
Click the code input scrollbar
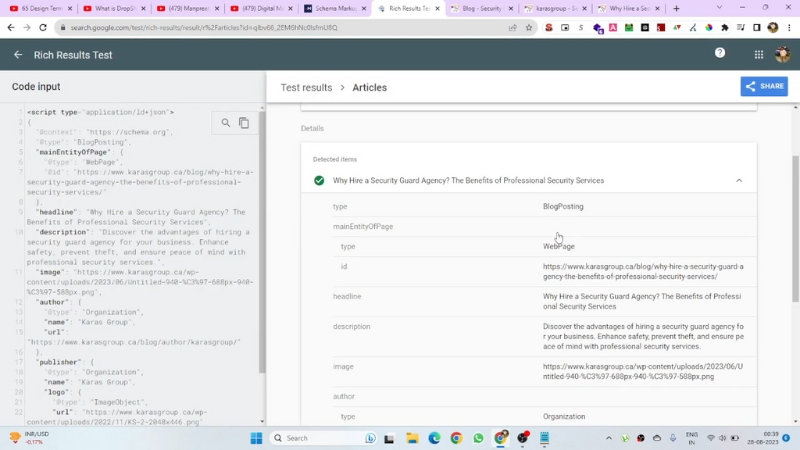tap(262, 242)
